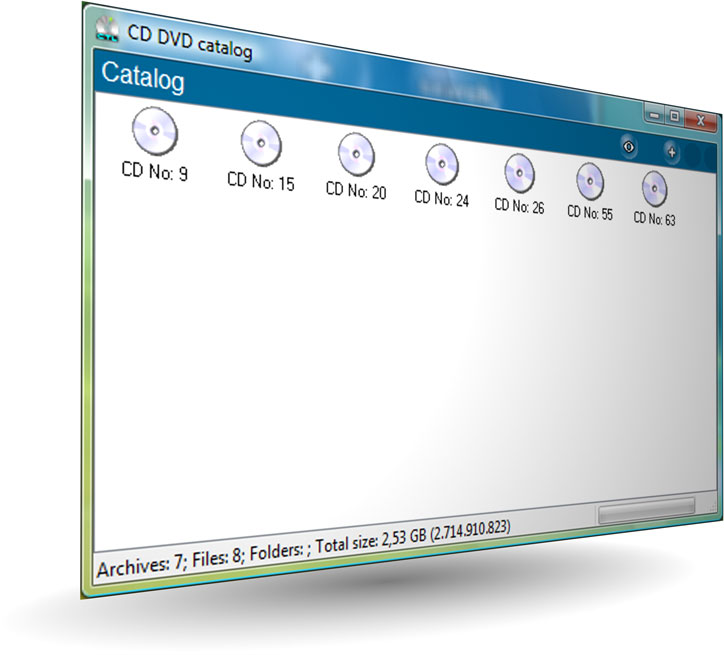Image resolution: width=724 pixels, height=655 pixels.
Task: Click the 'Total size: 2,53 GB' status text
Action: point(371,543)
